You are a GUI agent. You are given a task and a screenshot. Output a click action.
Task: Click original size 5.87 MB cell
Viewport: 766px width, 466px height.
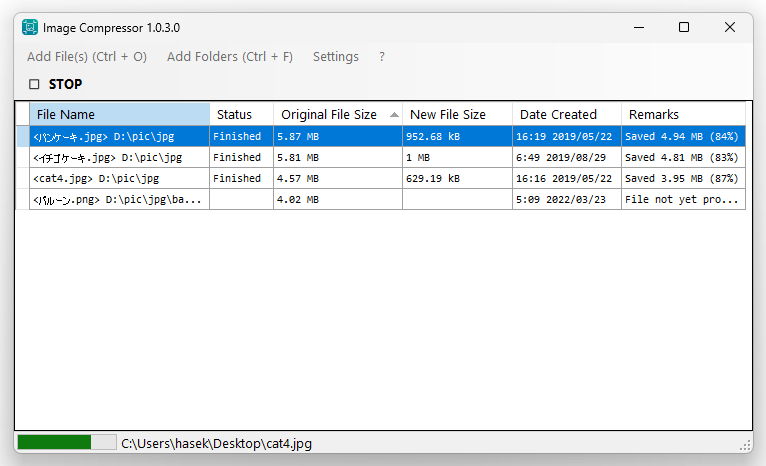pos(338,136)
